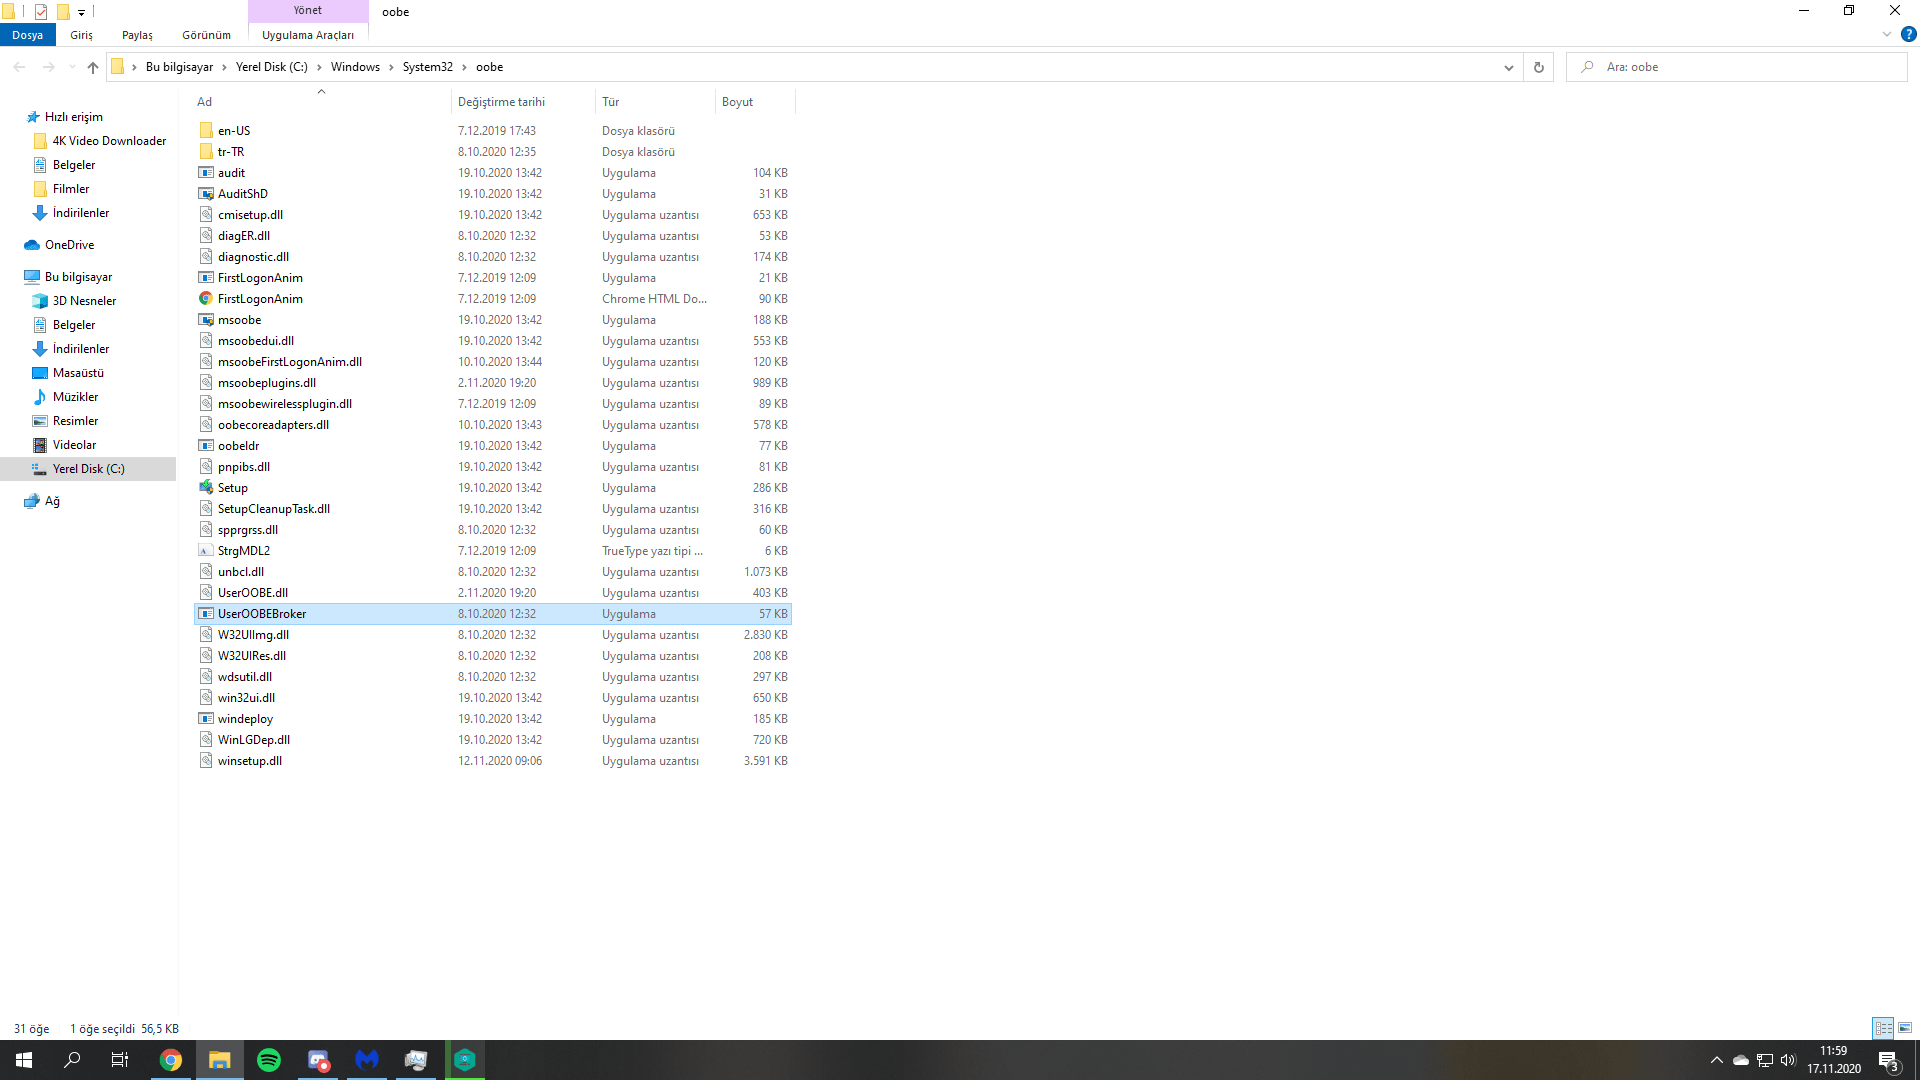Click the refresh button beside address bar
This screenshot has height=1080, width=1920.
[x=1538, y=67]
